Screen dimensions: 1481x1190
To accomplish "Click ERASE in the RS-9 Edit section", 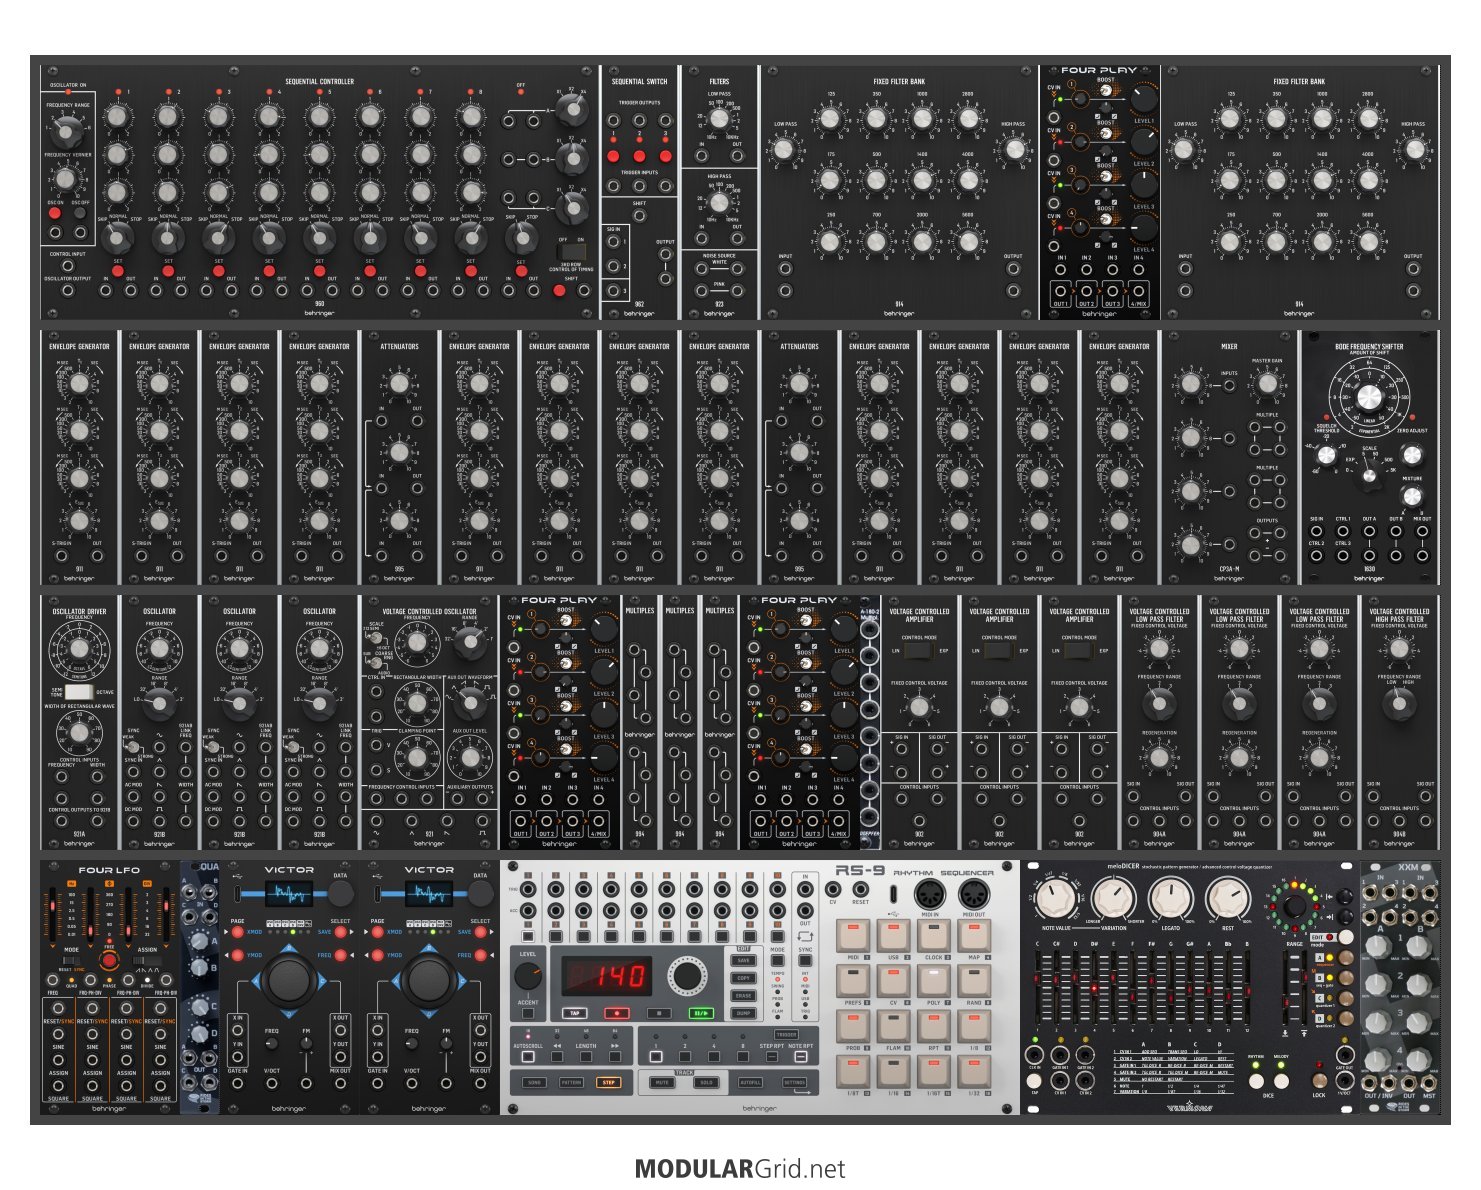I will point(743,995).
